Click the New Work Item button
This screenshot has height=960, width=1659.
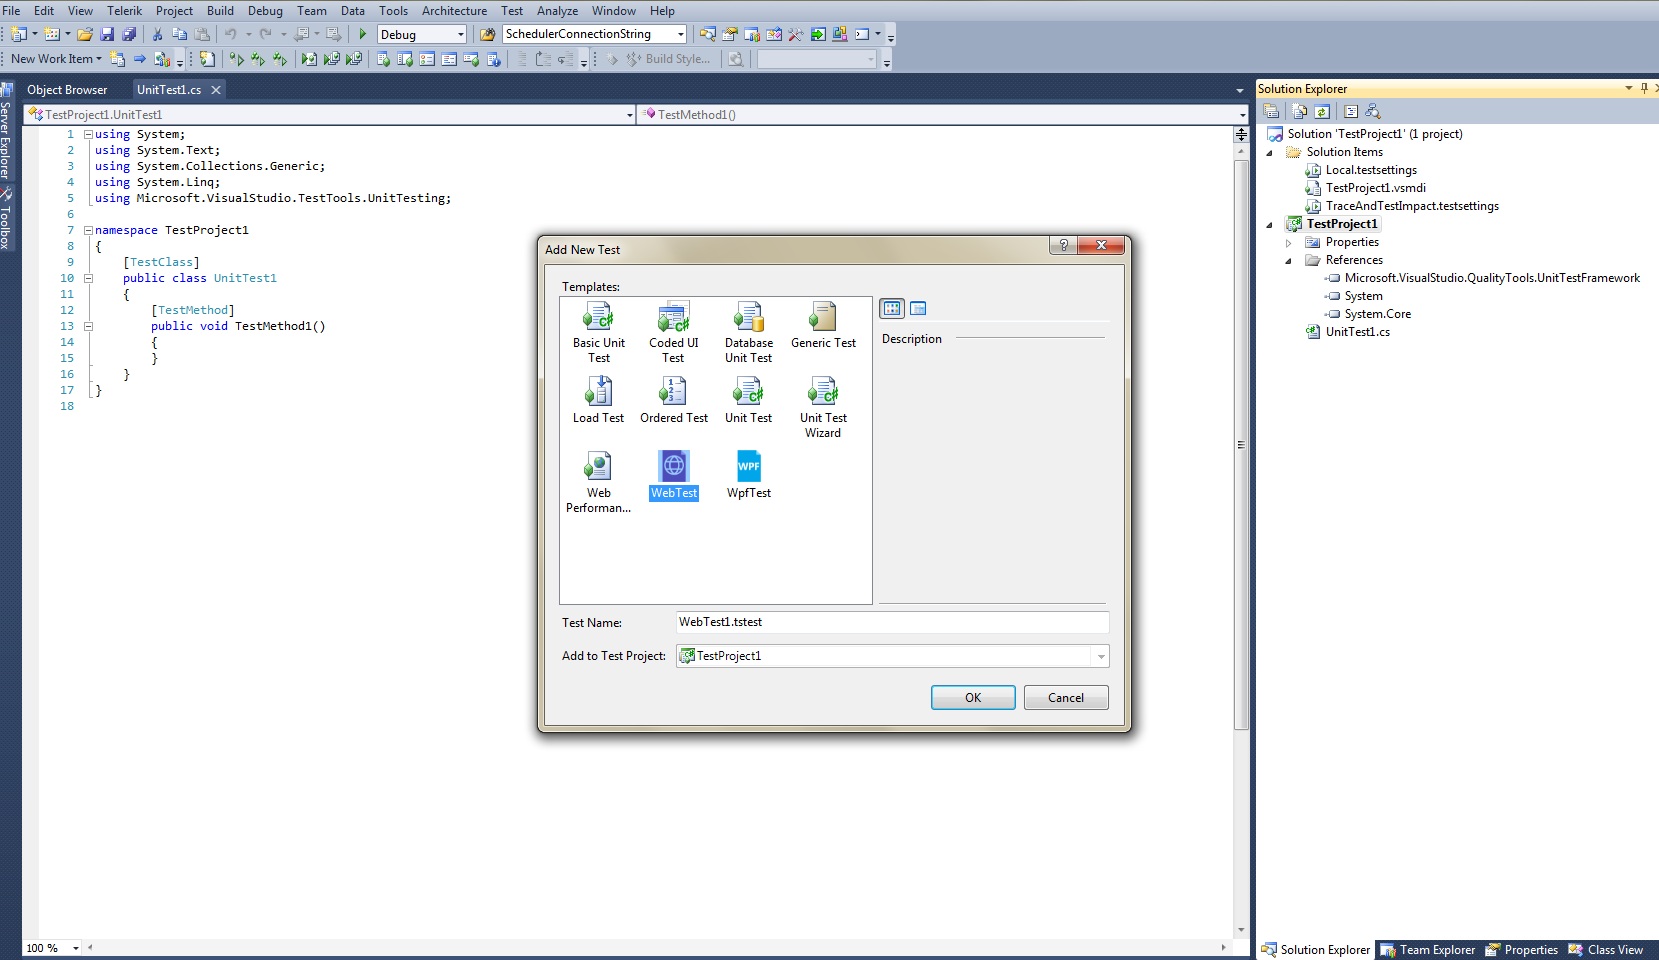56,59
